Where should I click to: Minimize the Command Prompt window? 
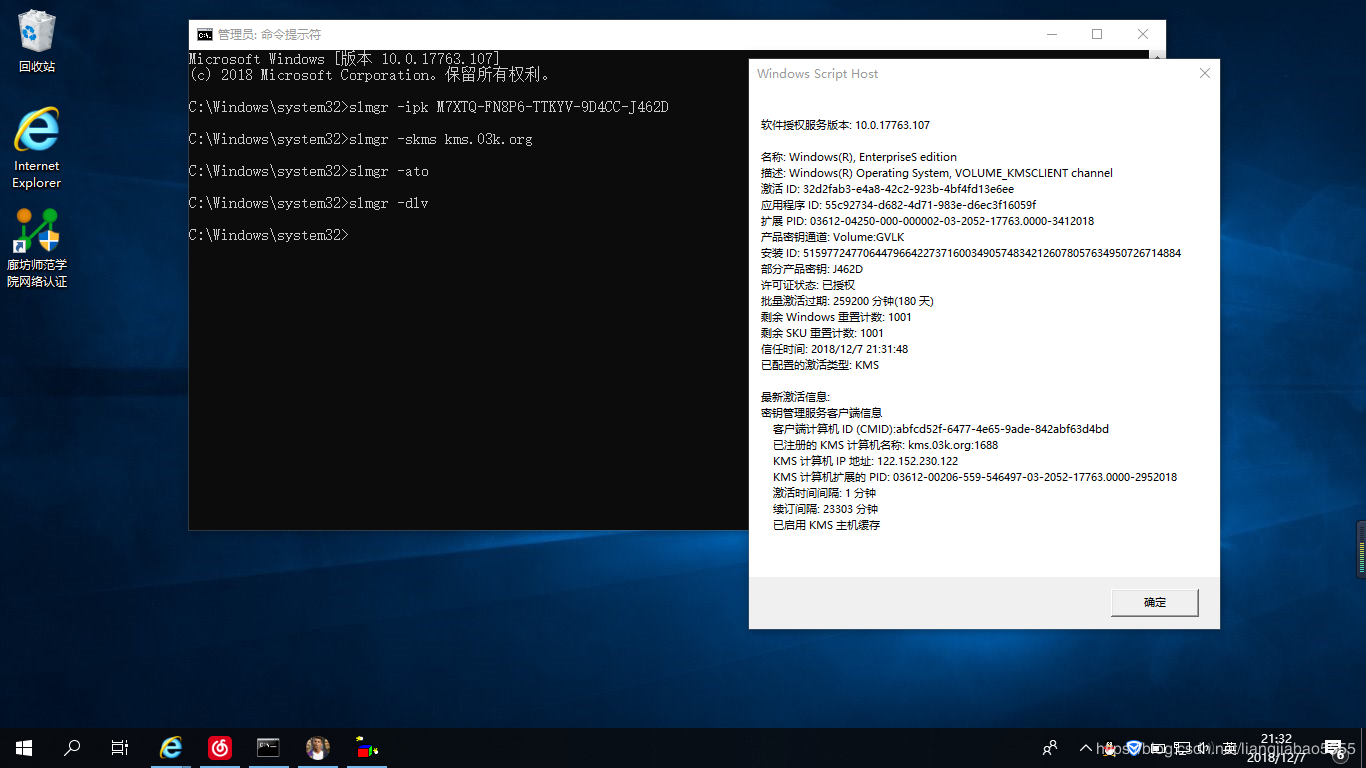click(1051, 34)
